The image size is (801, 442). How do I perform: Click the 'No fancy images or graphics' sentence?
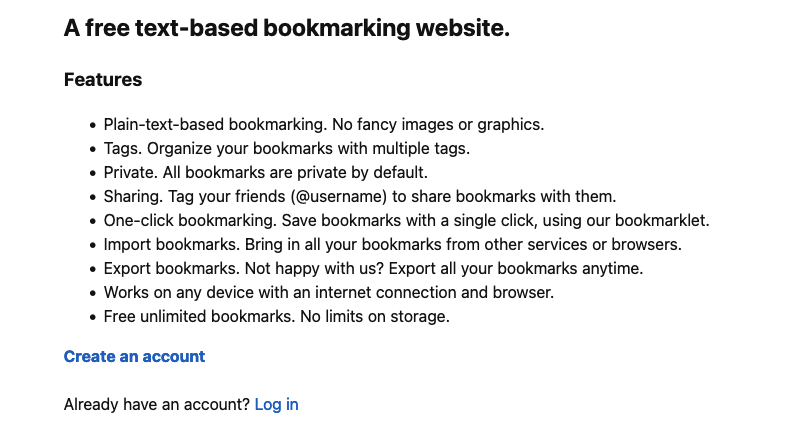coord(438,124)
